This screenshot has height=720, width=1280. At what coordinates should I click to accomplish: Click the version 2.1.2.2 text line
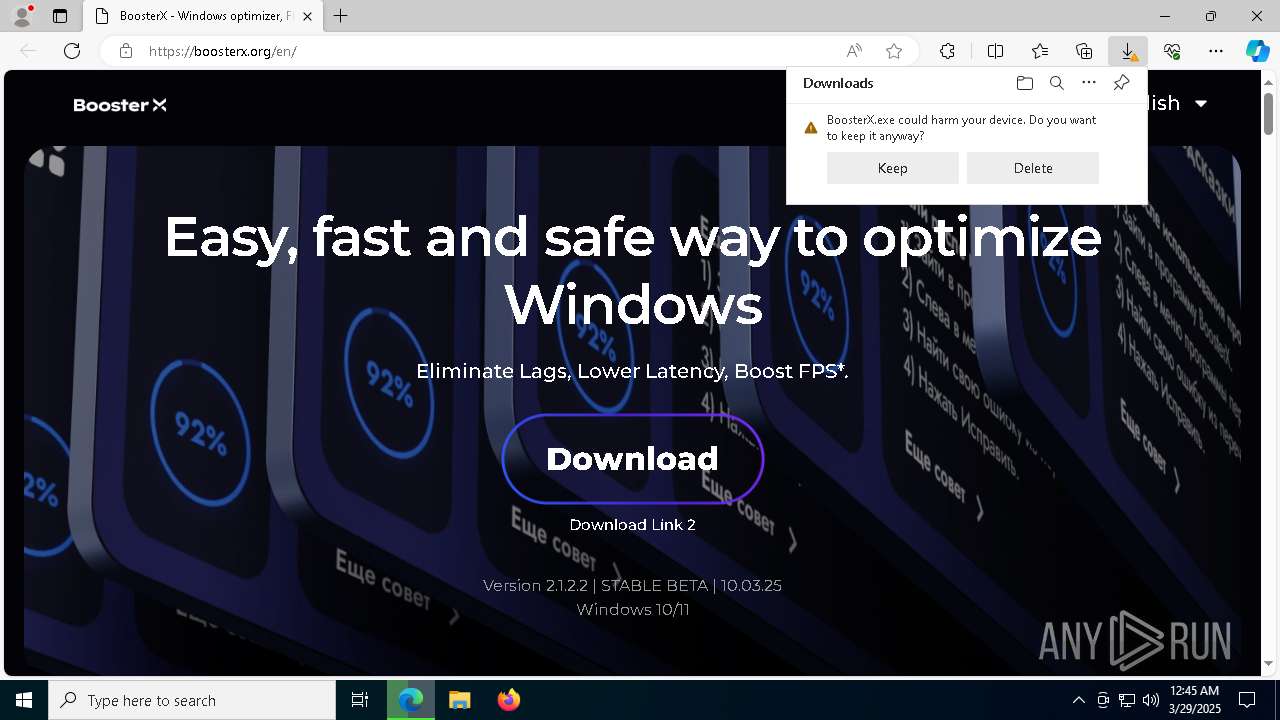point(632,585)
